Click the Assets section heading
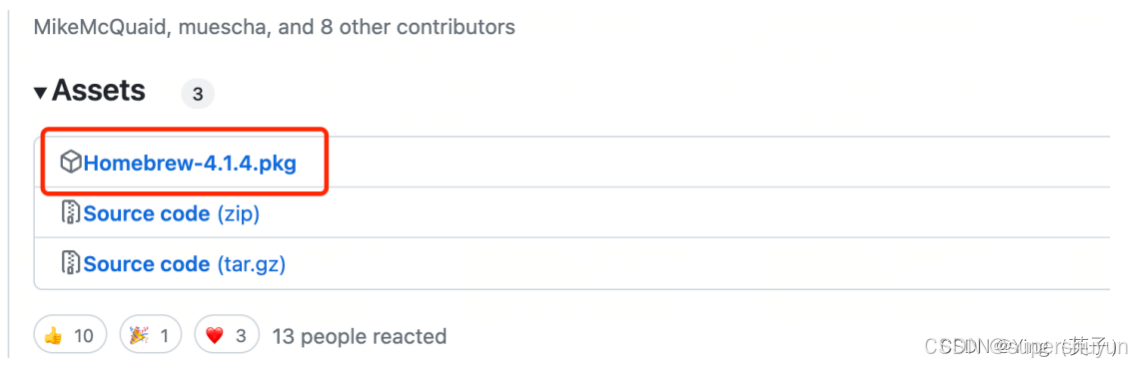1132x366 pixels. tap(98, 91)
